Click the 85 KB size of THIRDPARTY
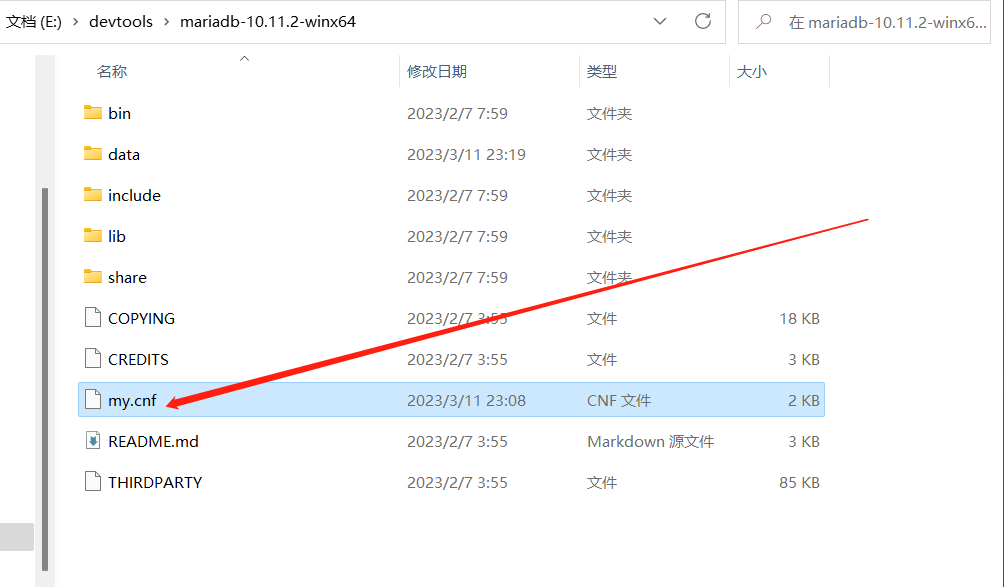This screenshot has height=587, width=1004. pos(799,482)
